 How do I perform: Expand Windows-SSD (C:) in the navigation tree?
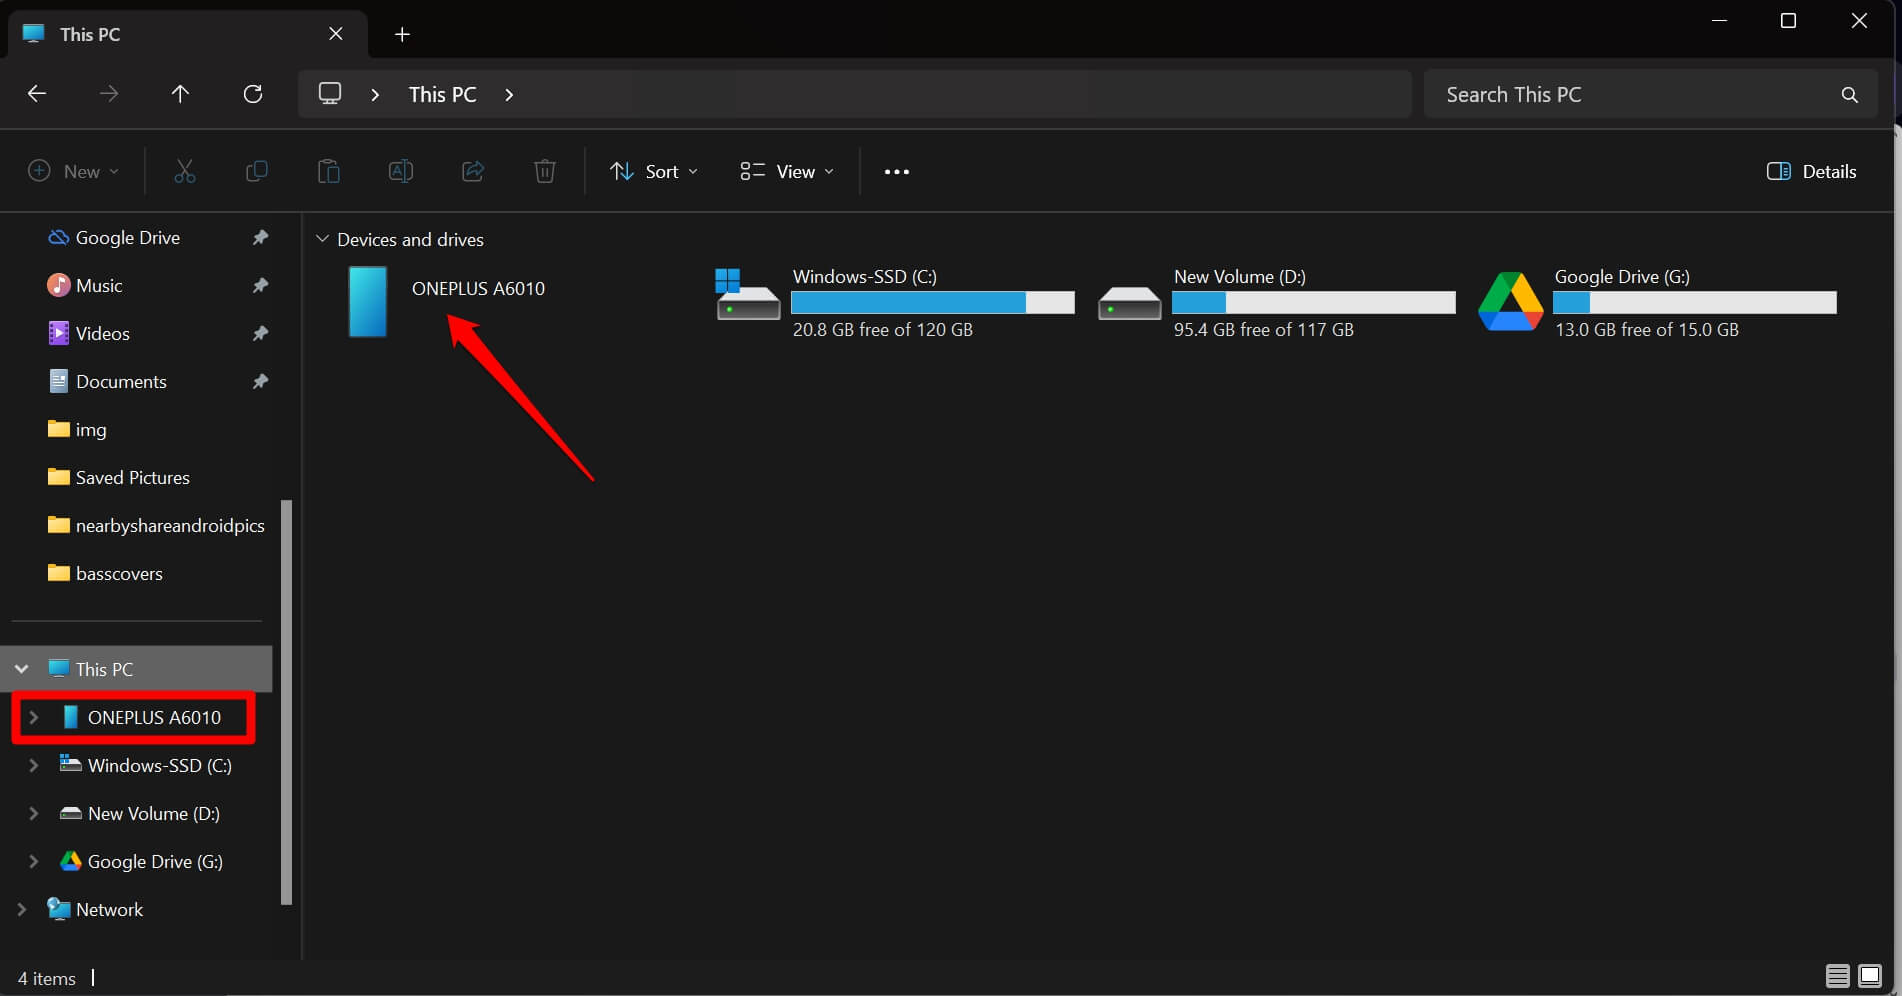(34, 765)
